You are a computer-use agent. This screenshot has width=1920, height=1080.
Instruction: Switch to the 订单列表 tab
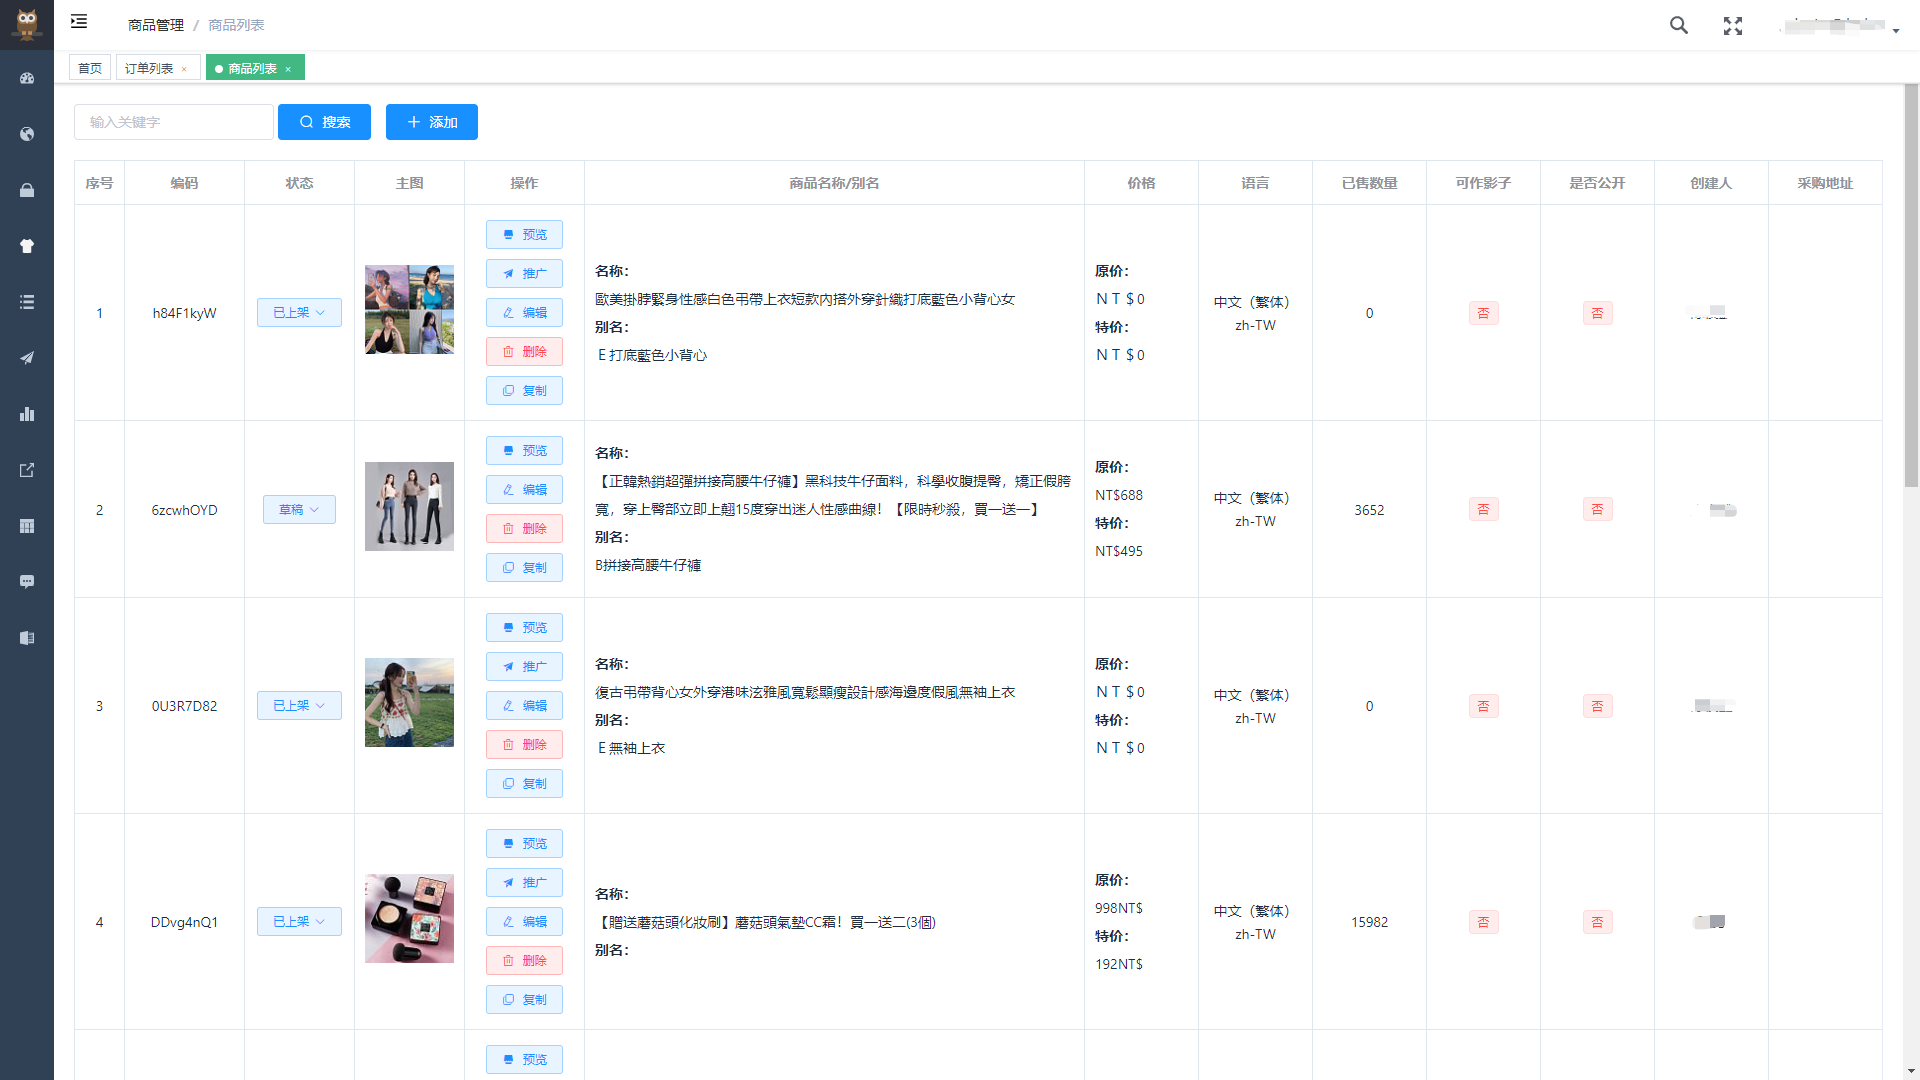pyautogui.click(x=149, y=68)
